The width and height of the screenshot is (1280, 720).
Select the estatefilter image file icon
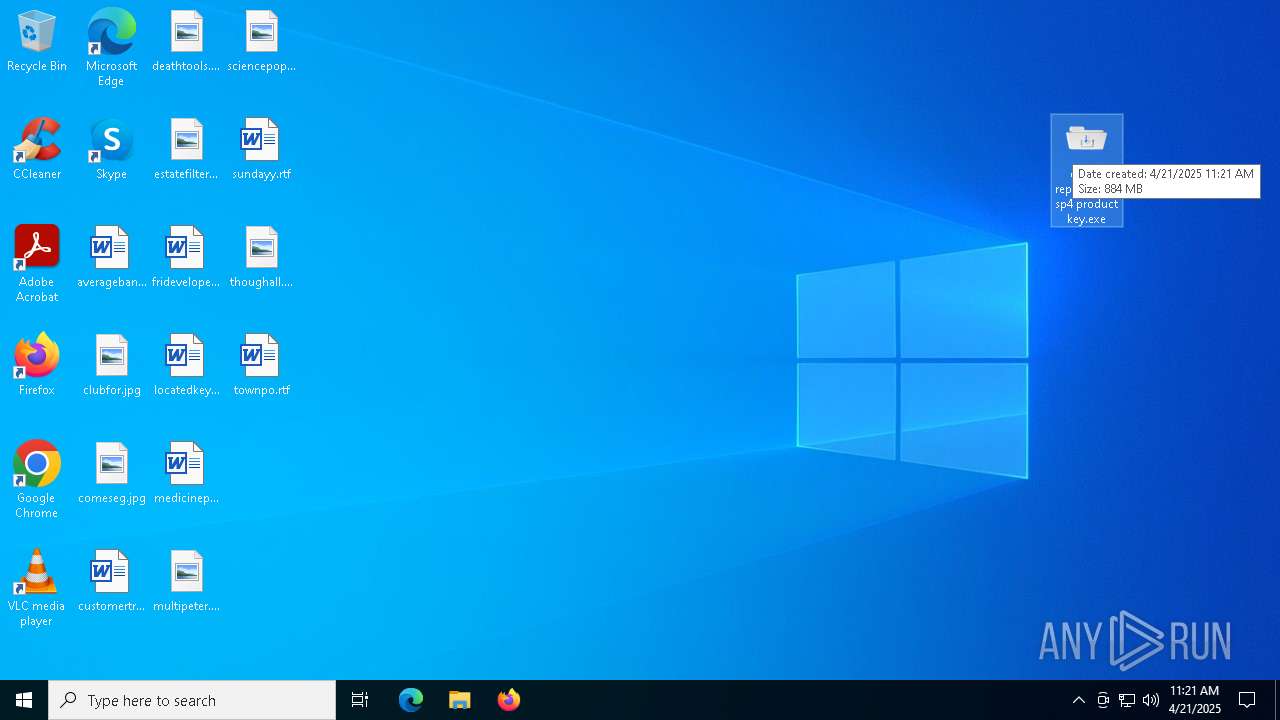pyautogui.click(x=186, y=150)
